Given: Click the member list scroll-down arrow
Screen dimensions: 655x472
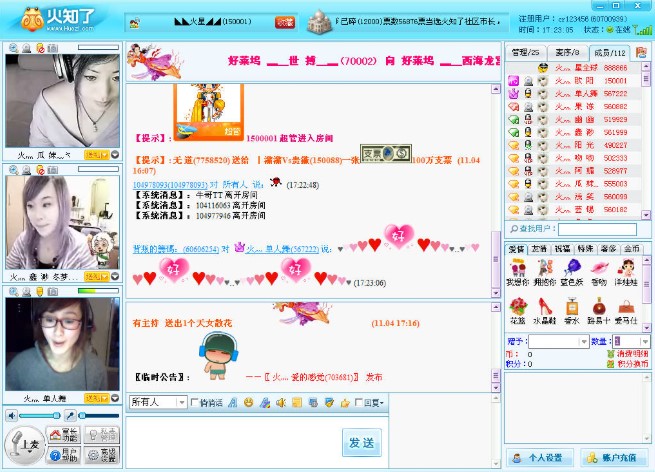Looking at the screenshot, I should 646,215.
